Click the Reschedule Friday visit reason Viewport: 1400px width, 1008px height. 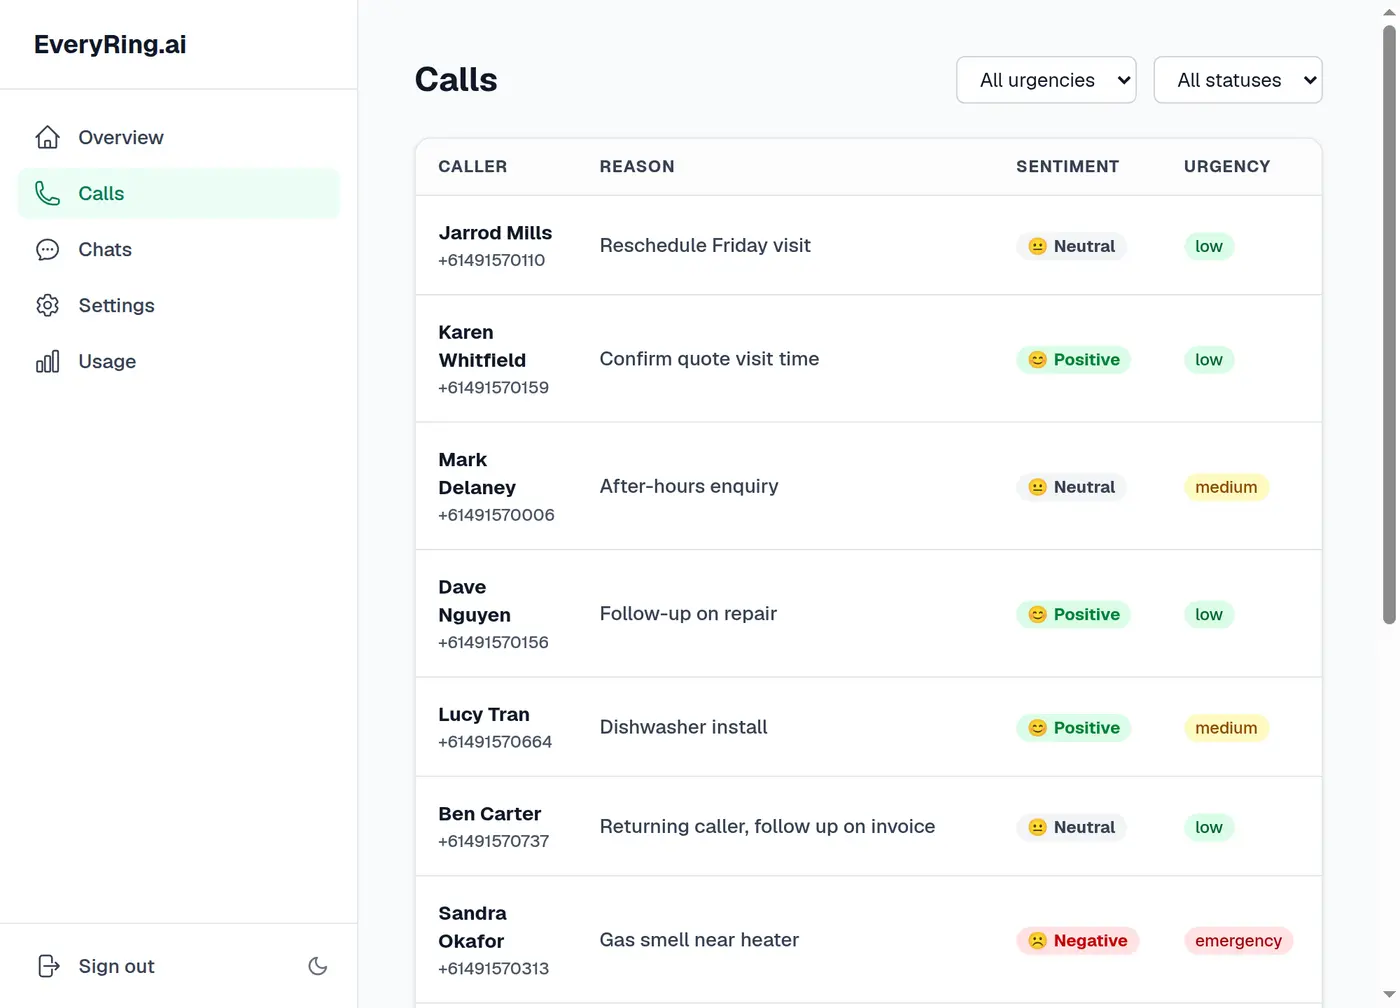click(x=705, y=245)
